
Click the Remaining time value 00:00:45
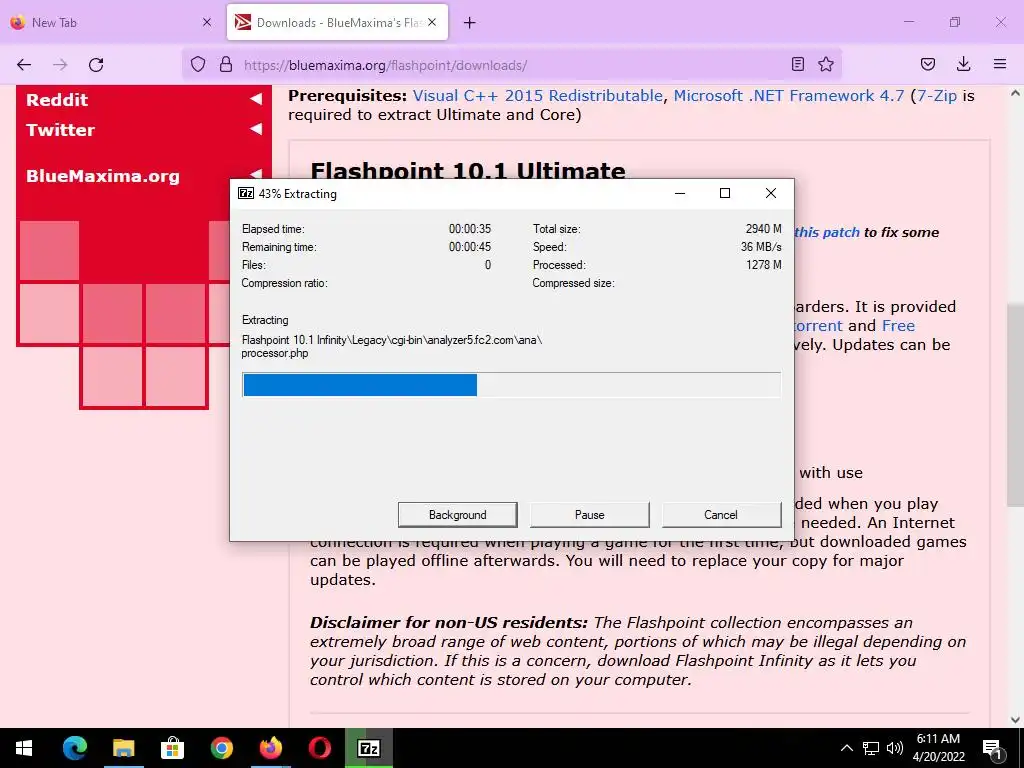pyautogui.click(x=470, y=247)
